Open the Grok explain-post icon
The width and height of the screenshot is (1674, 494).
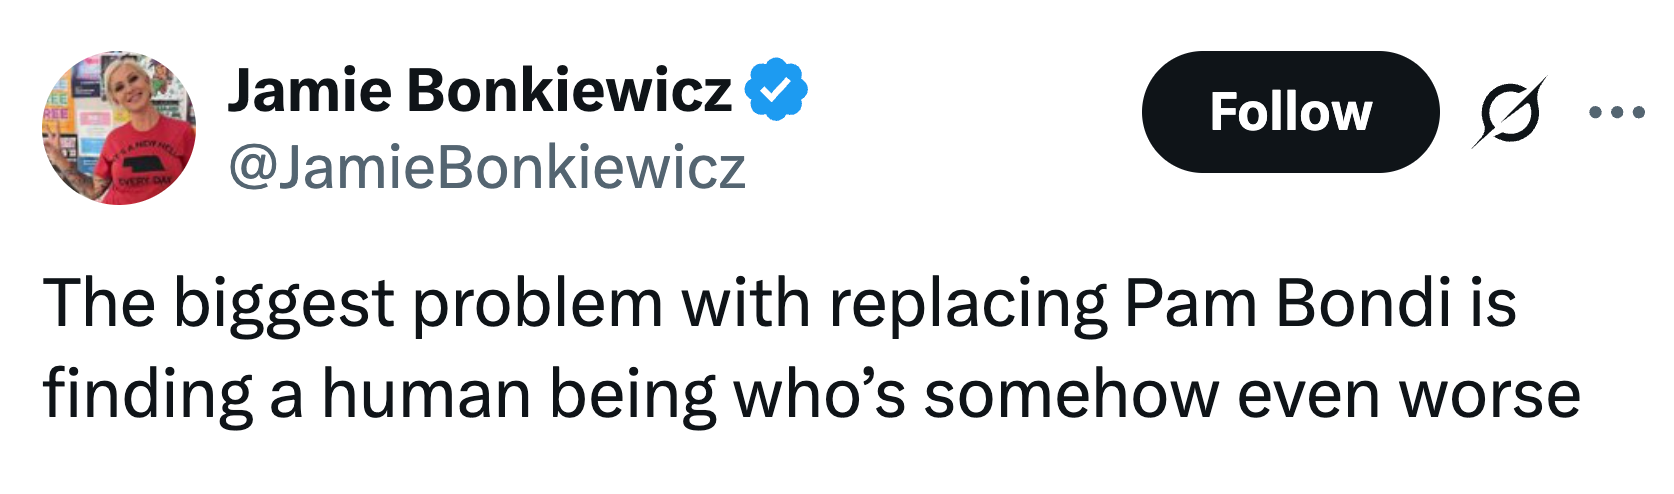(1509, 112)
